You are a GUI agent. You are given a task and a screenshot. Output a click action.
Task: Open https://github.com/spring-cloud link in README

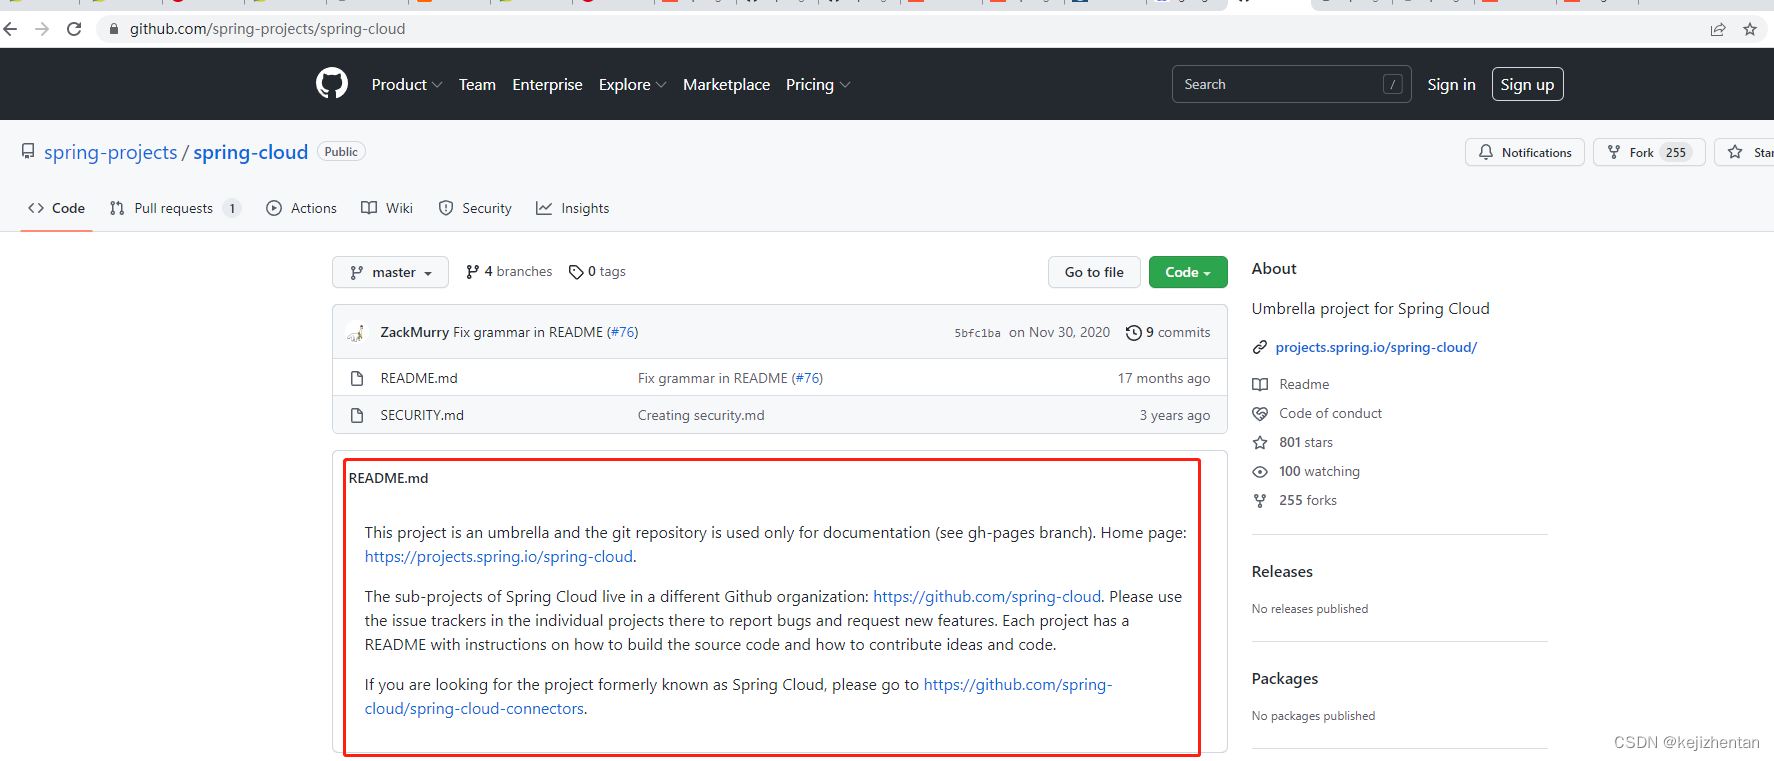pyautogui.click(x=987, y=596)
